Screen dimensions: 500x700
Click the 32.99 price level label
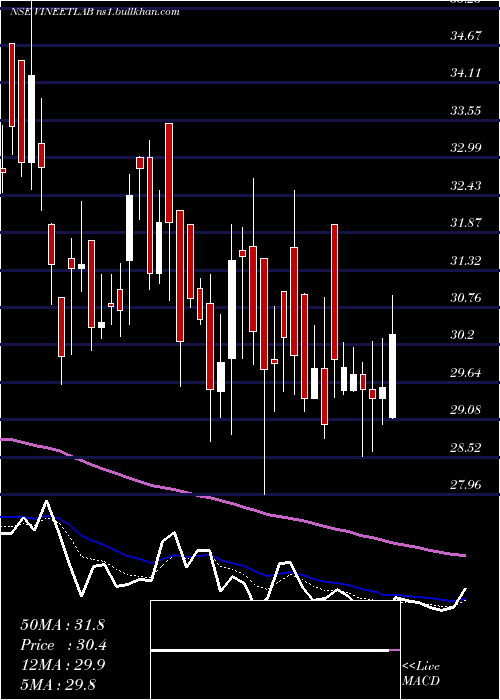point(466,148)
